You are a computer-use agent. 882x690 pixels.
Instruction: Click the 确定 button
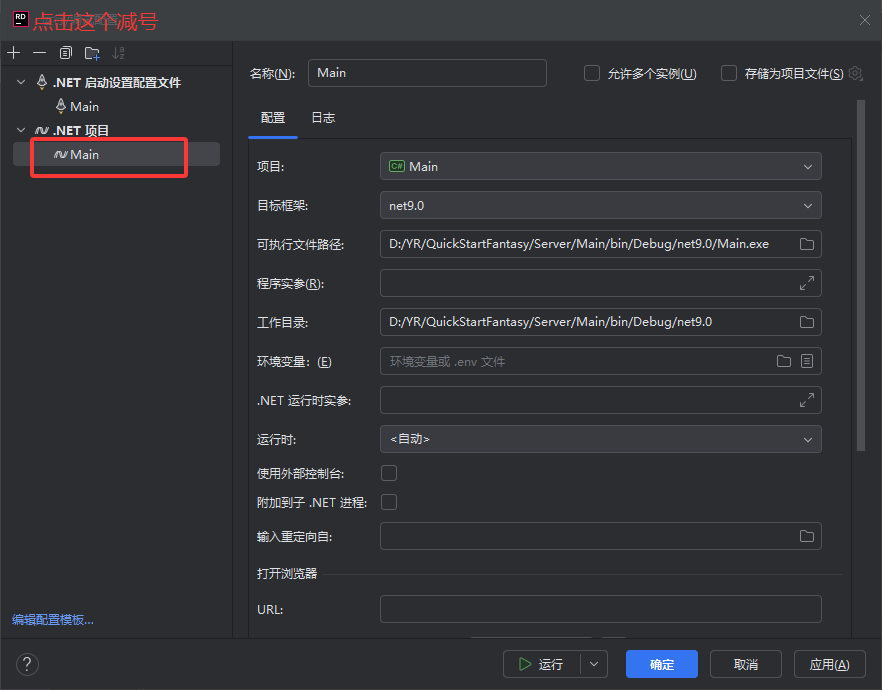pyautogui.click(x=661, y=664)
